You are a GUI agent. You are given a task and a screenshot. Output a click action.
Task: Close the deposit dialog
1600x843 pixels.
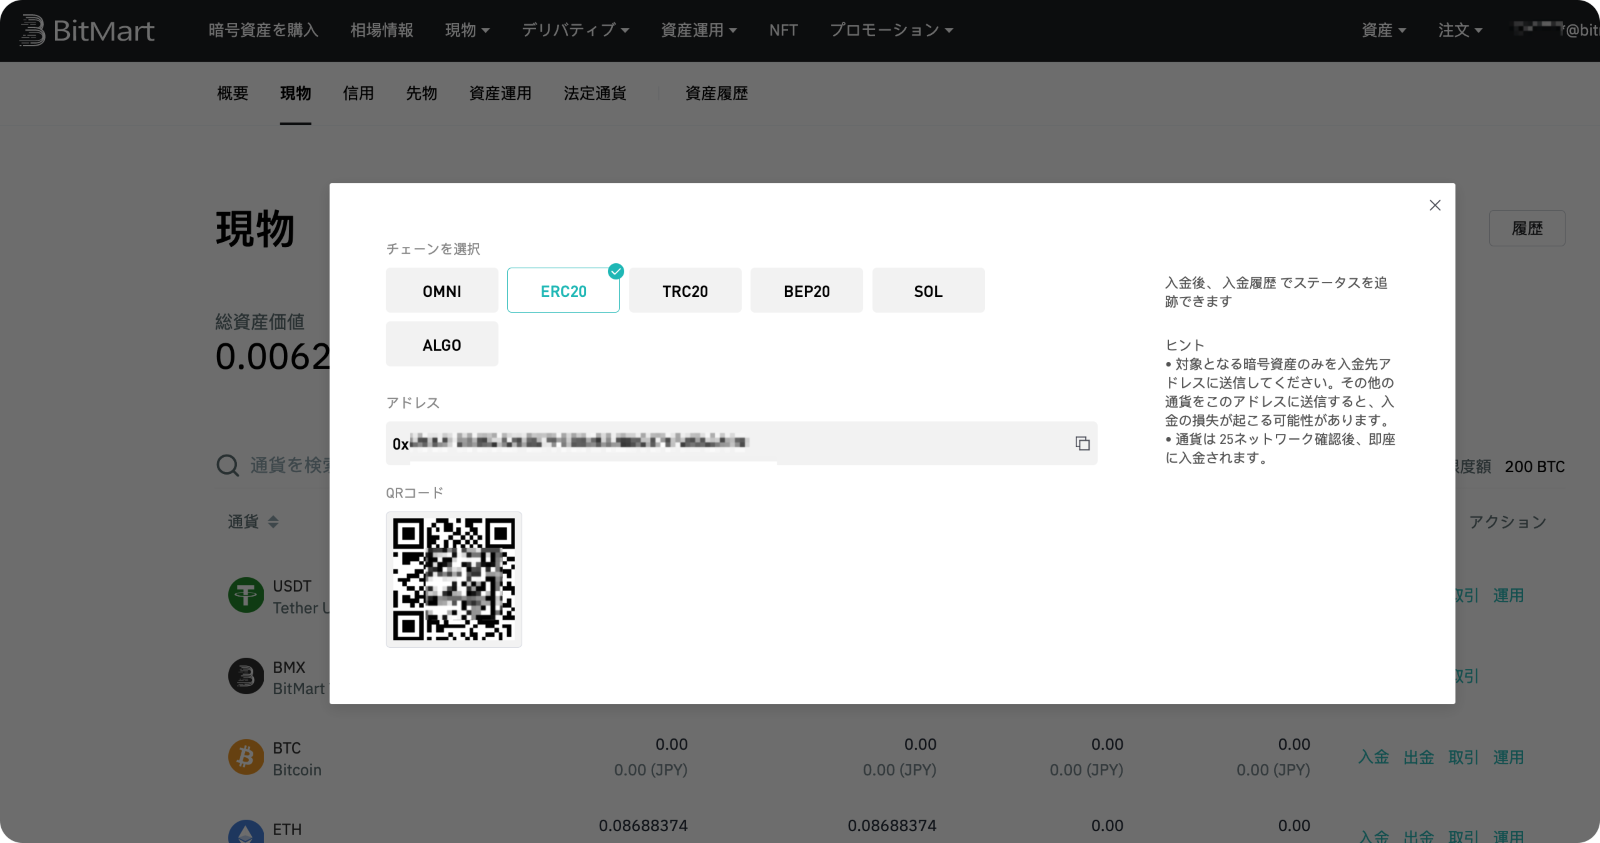1435,205
